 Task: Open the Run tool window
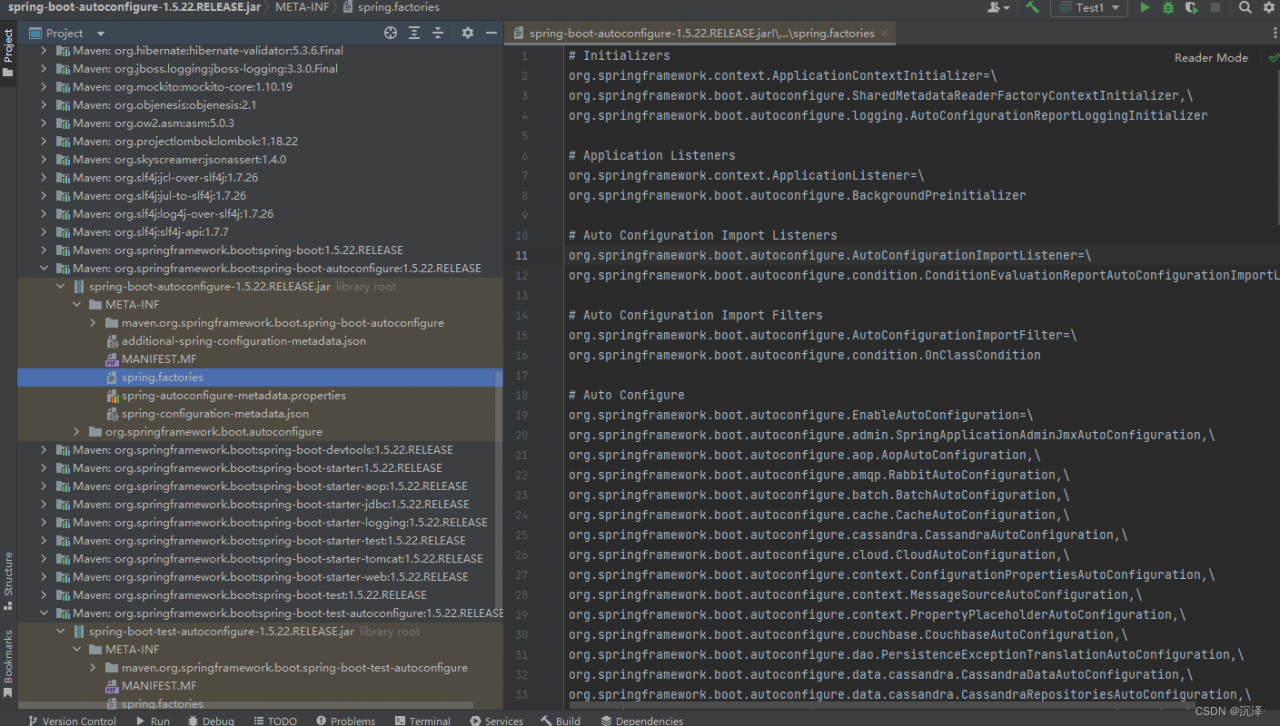point(152,720)
